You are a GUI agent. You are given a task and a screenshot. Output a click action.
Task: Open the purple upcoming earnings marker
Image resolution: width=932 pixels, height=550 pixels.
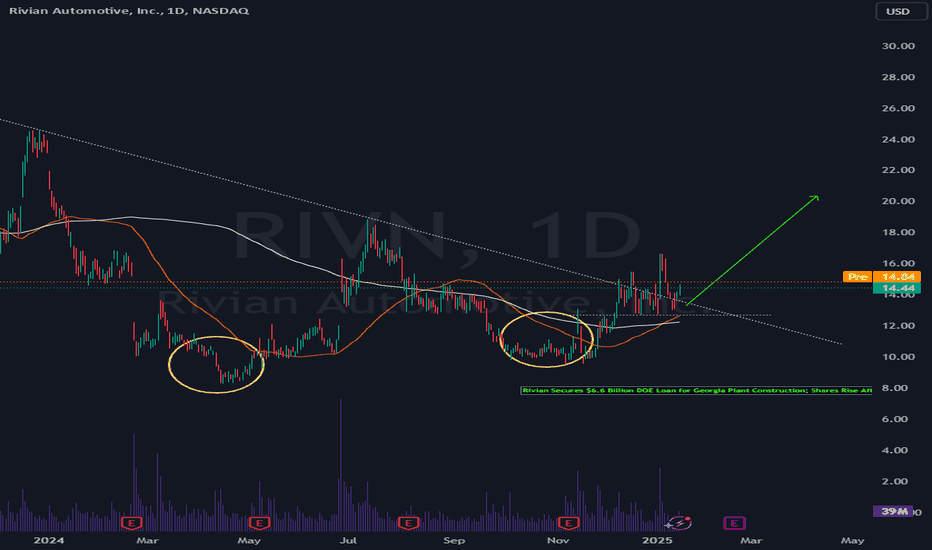point(735,523)
